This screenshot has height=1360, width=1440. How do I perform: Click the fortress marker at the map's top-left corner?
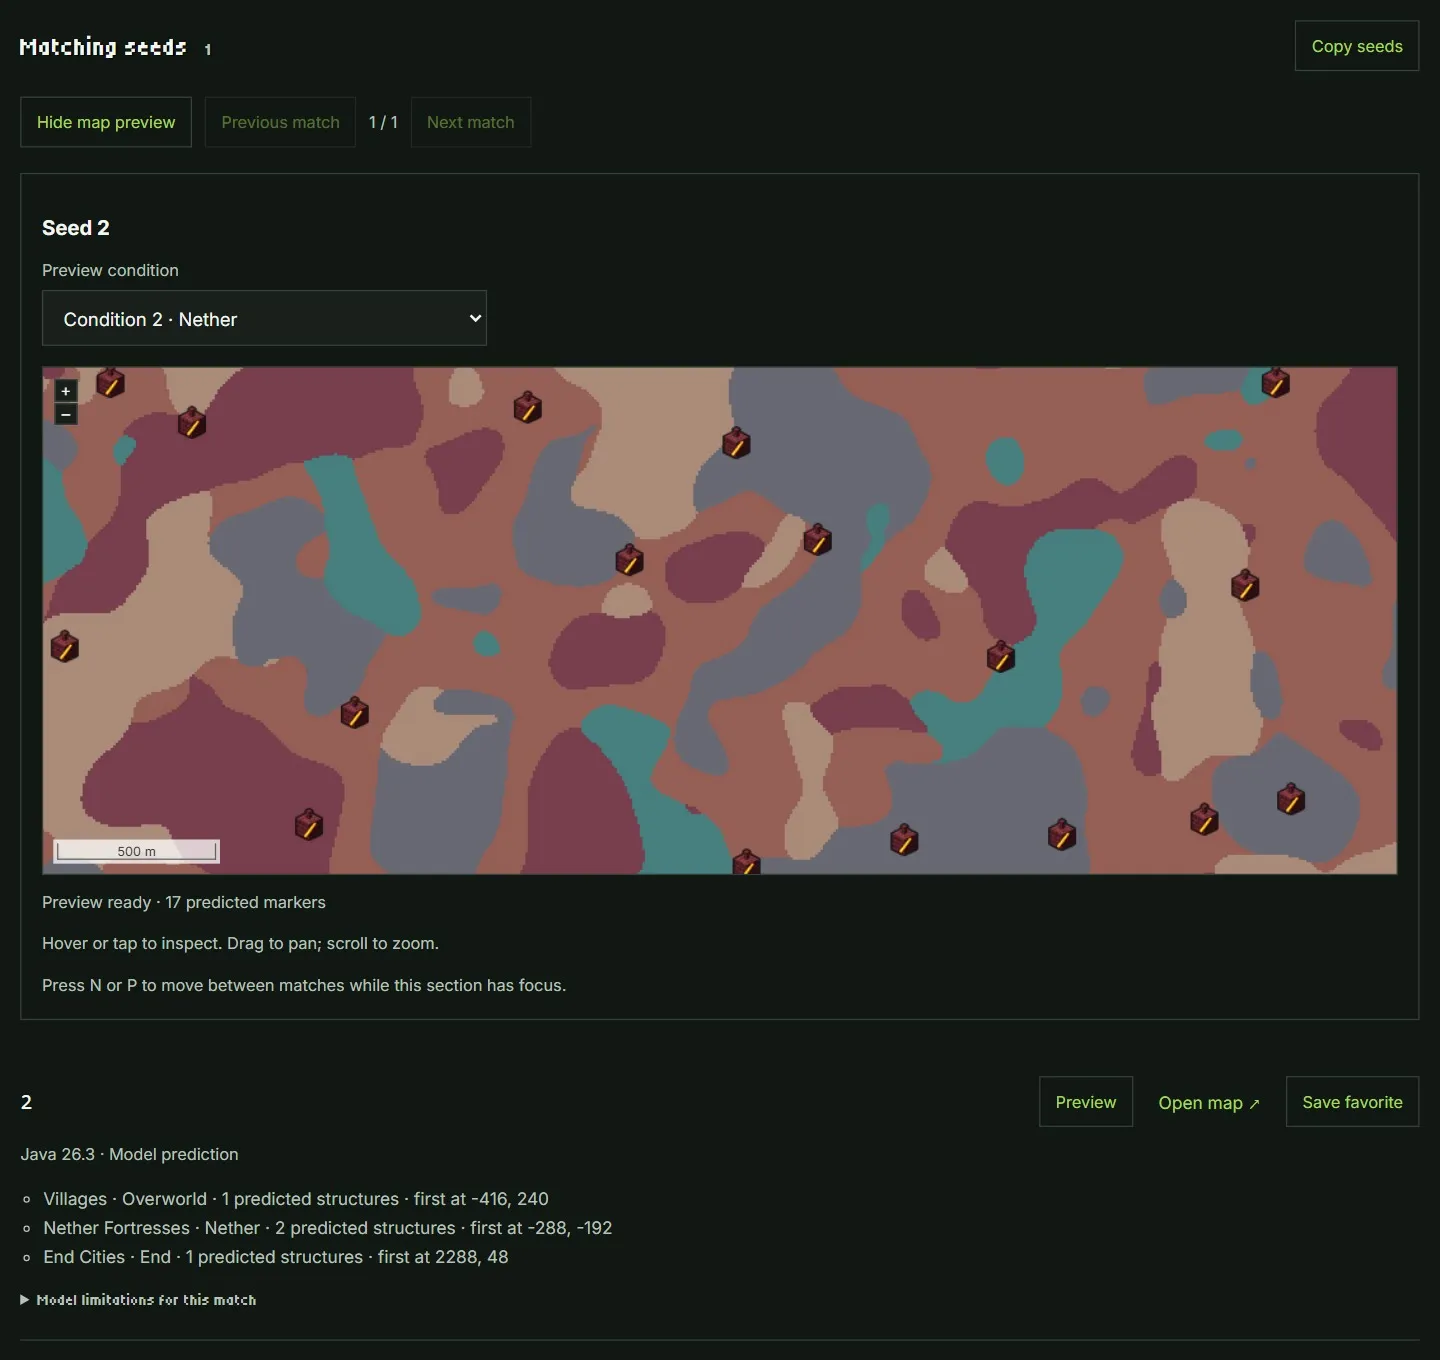click(x=110, y=381)
